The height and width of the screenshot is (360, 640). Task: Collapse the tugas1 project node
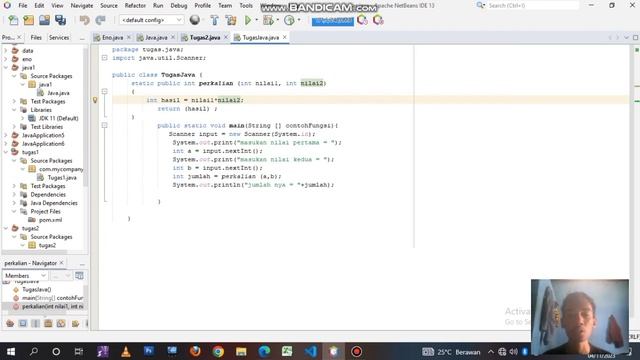click(x=6, y=152)
